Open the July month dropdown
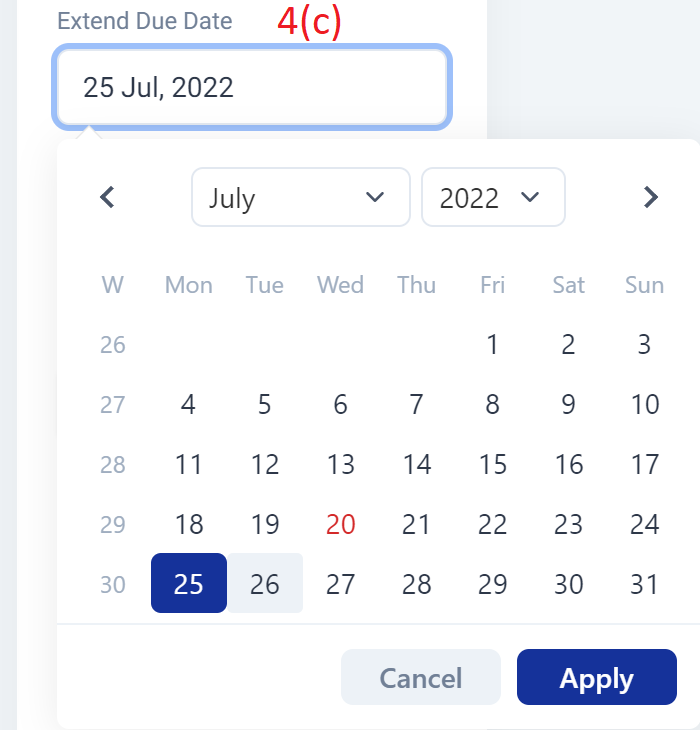The height and width of the screenshot is (730, 700). click(301, 197)
